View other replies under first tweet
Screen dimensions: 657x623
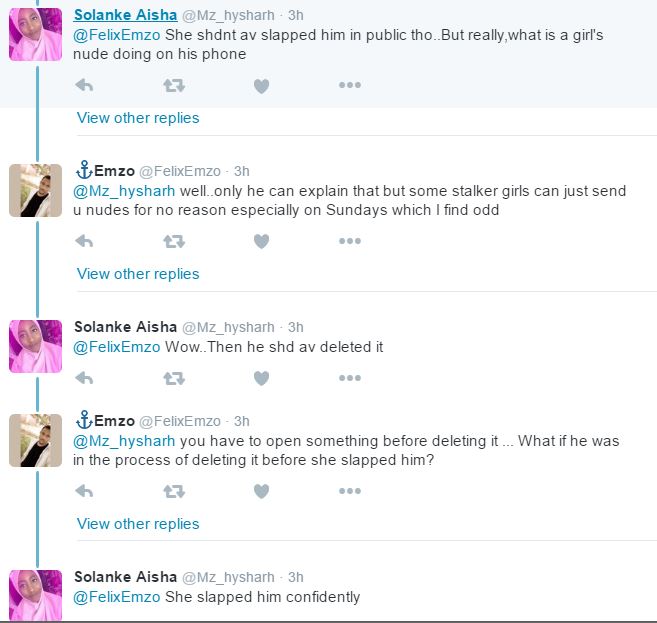pyautogui.click(x=138, y=118)
